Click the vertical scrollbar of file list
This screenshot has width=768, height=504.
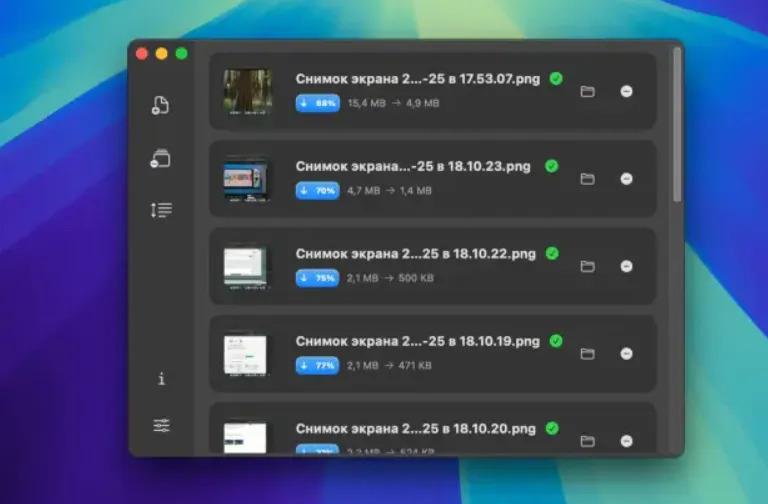[x=677, y=124]
